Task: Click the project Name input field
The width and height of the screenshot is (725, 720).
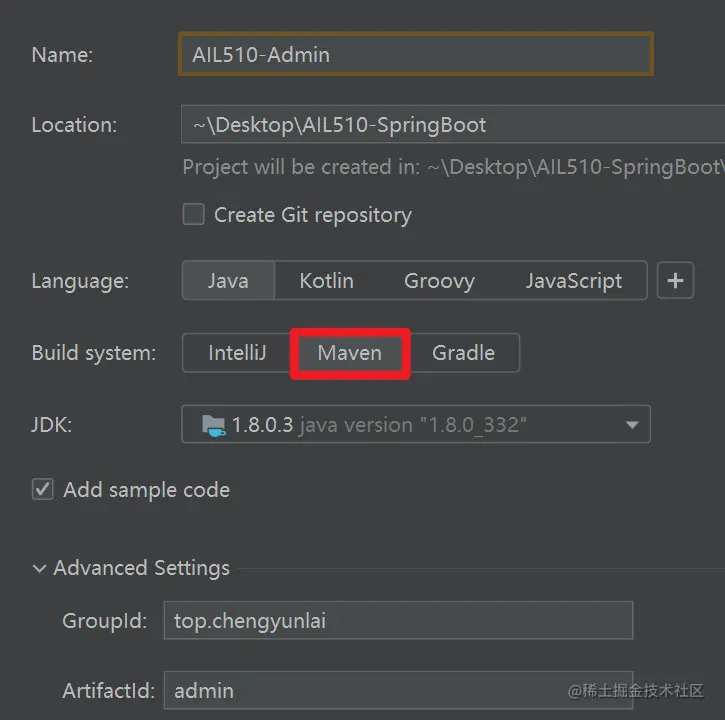Action: pyautogui.click(x=415, y=55)
